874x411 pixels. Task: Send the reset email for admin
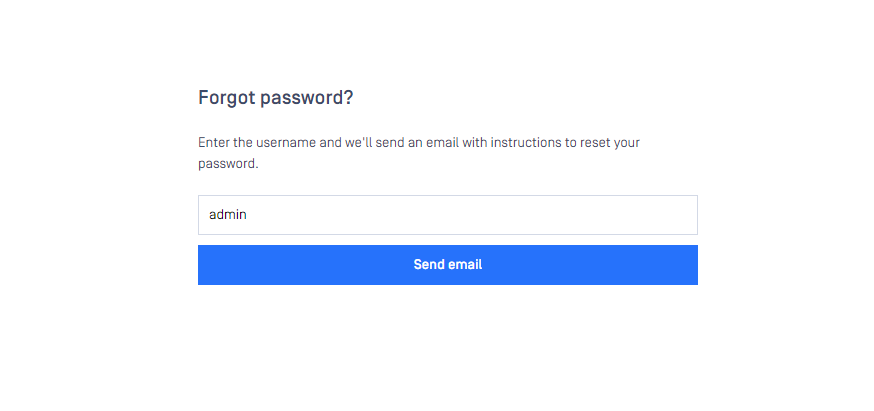448,265
